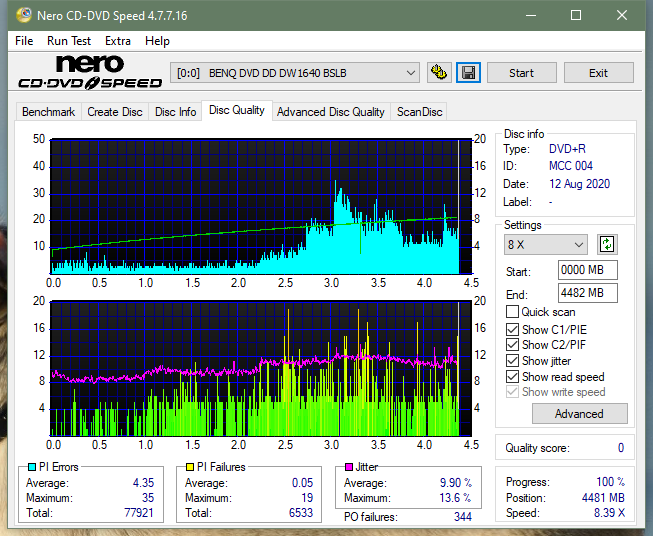Uncheck Show C2/PIF option
The width and height of the screenshot is (653, 536).
(x=512, y=345)
